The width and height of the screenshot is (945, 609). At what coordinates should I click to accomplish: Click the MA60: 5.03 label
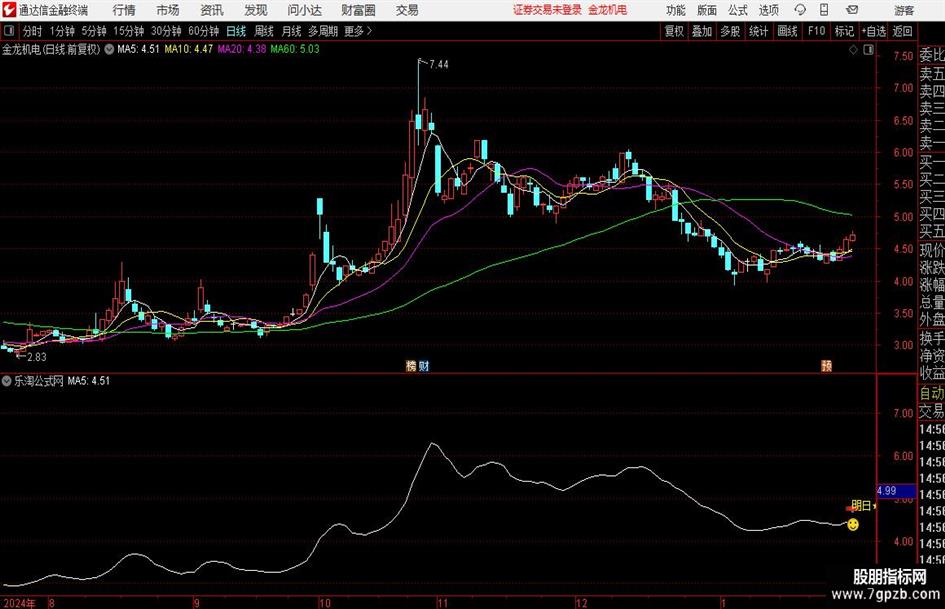point(295,49)
